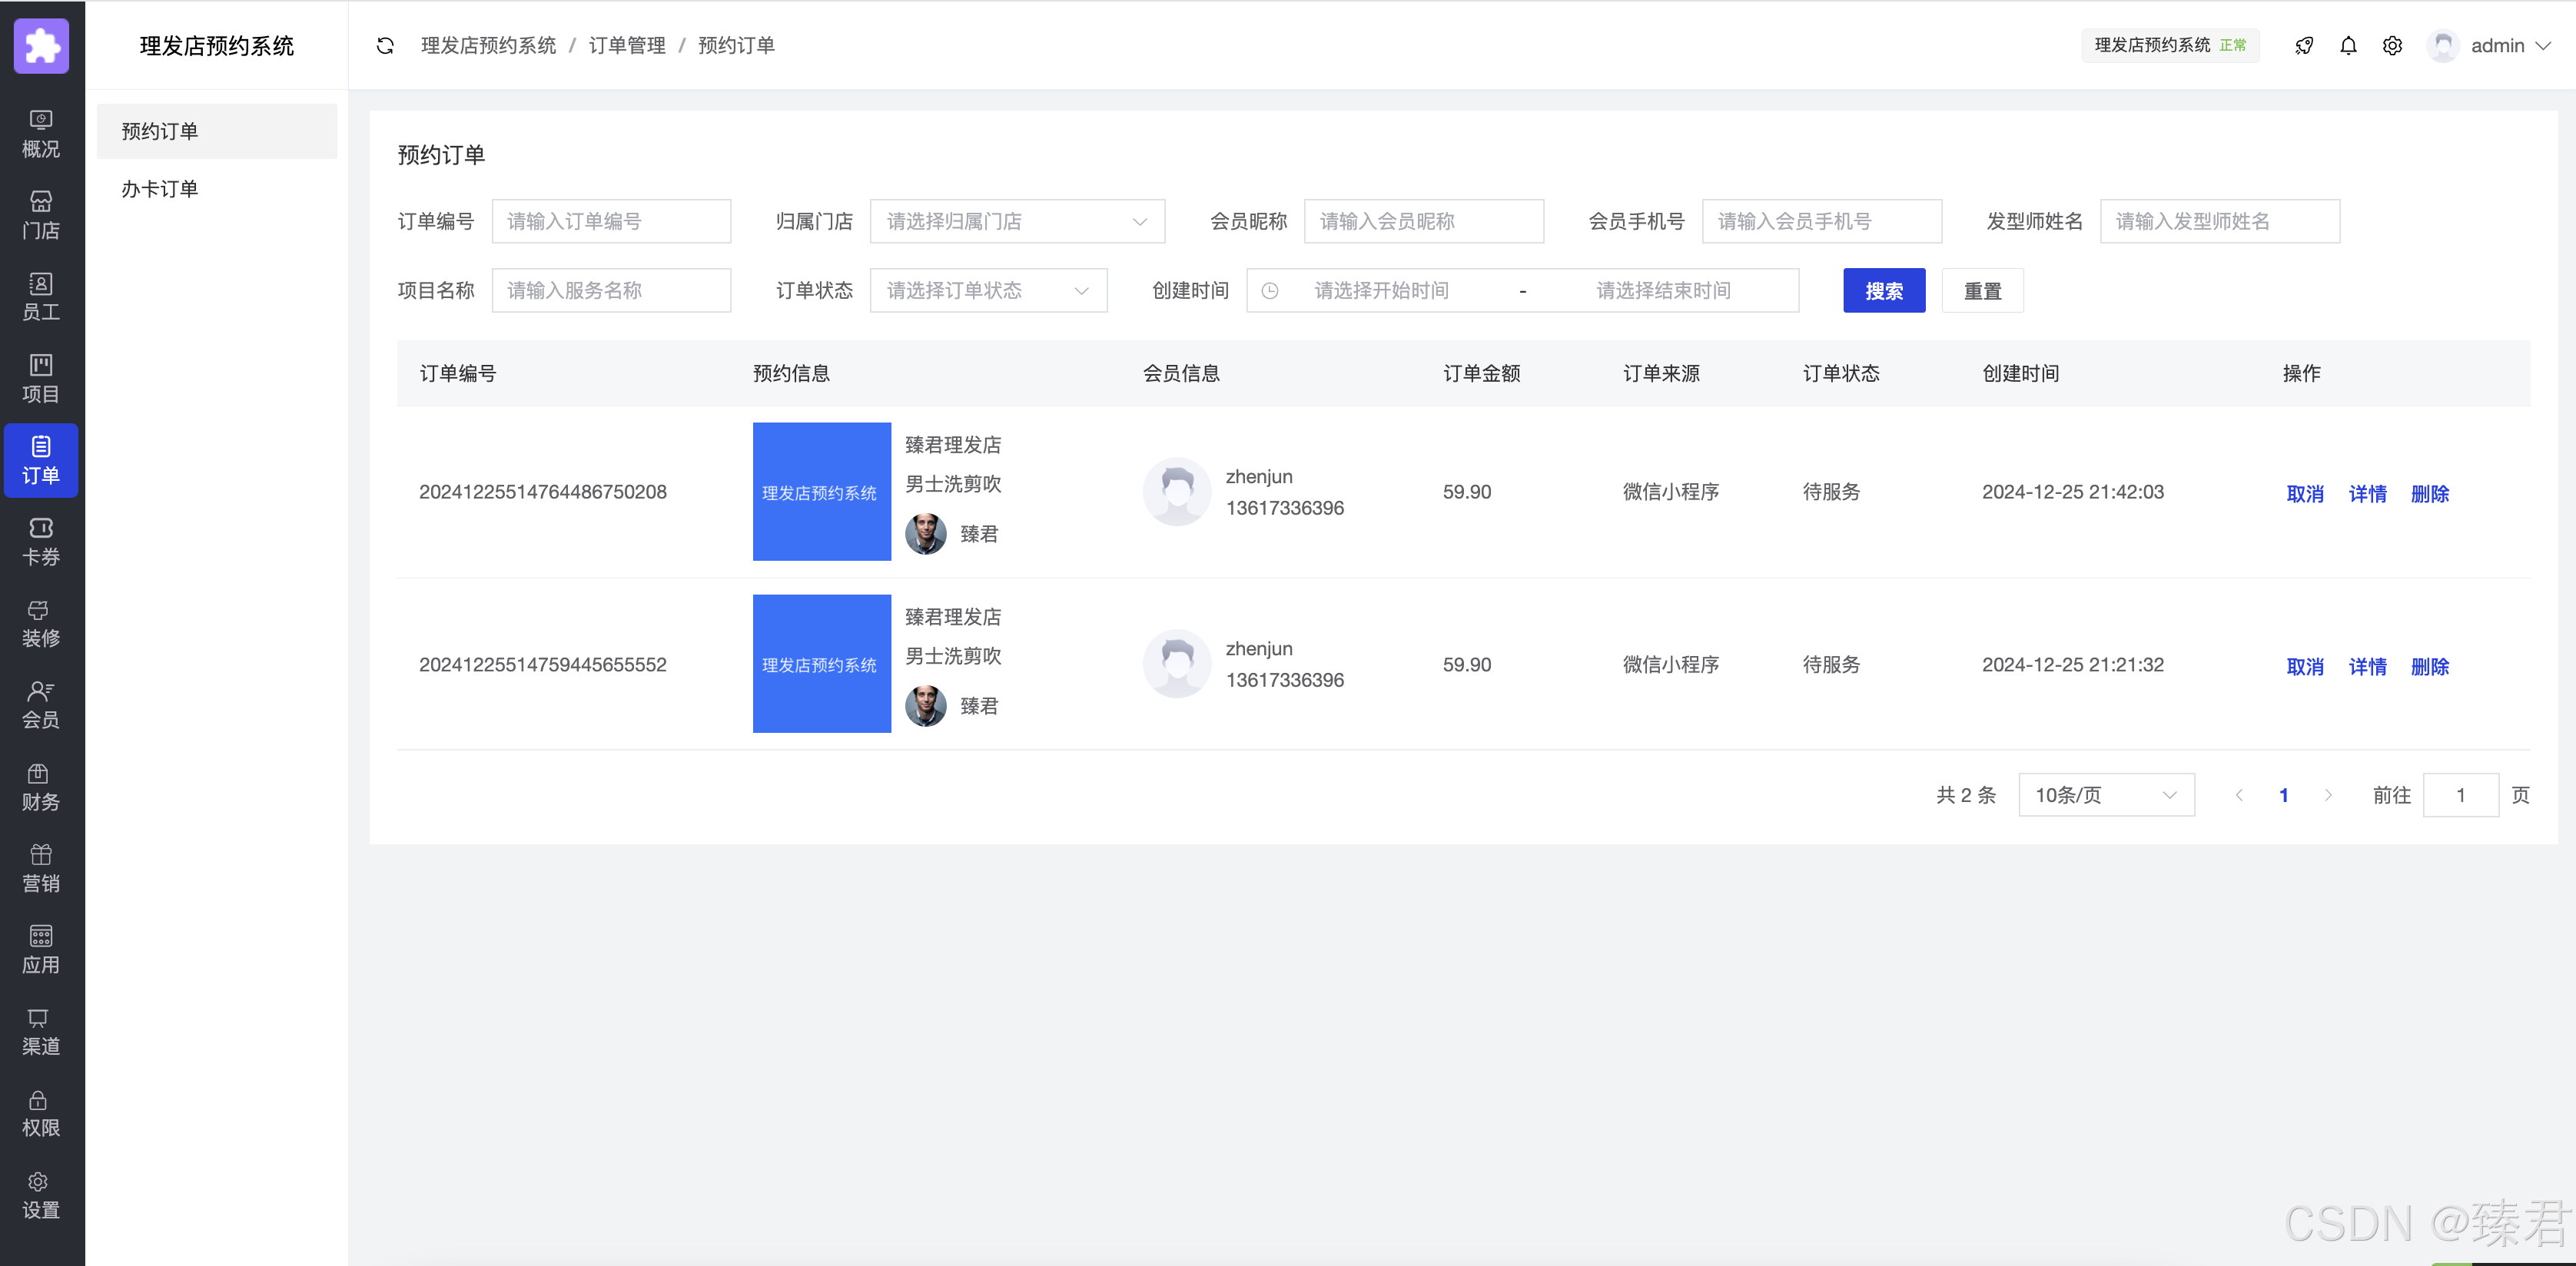
Task: Click 取消 for order ending 750208
Action: click(x=2305, y=494)
